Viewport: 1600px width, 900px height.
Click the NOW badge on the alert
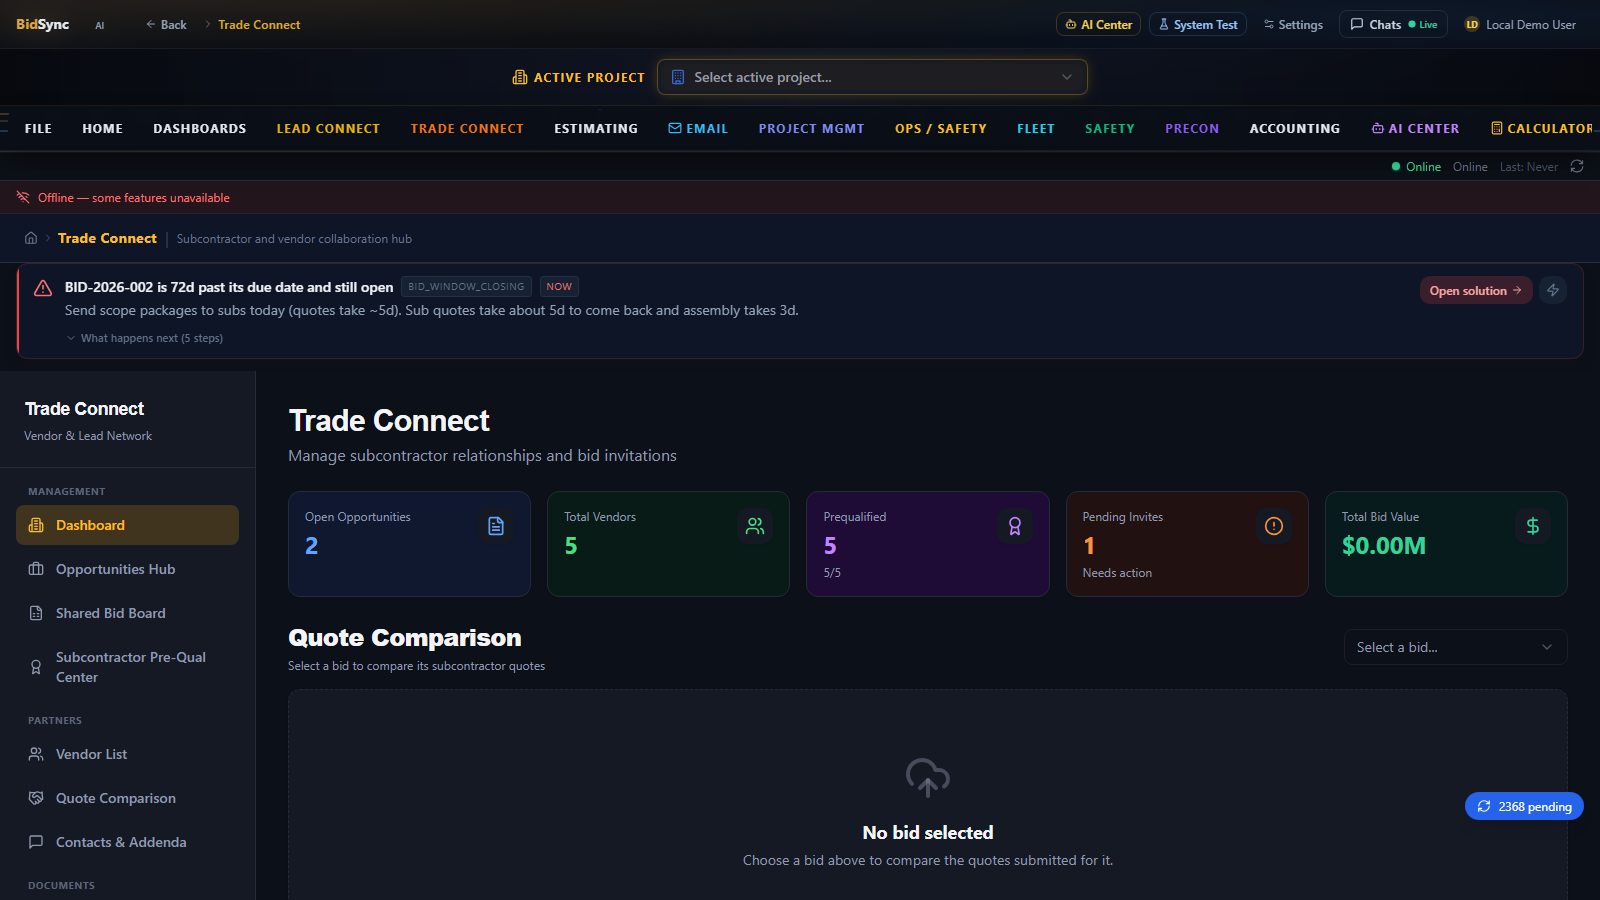559,287
